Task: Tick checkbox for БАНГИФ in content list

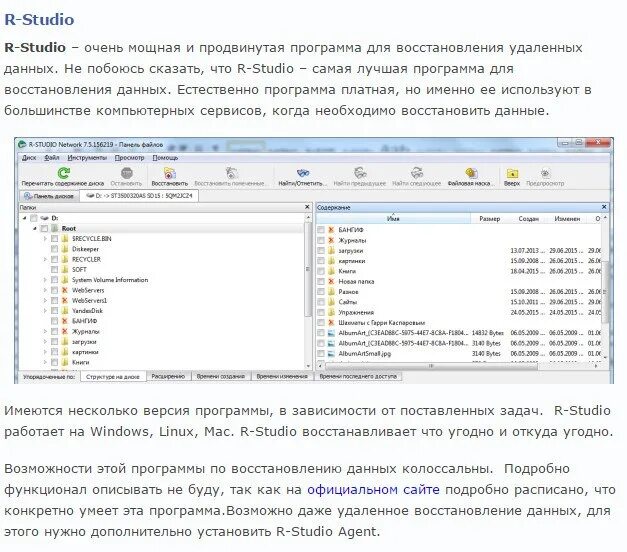Action: (321, 230)
